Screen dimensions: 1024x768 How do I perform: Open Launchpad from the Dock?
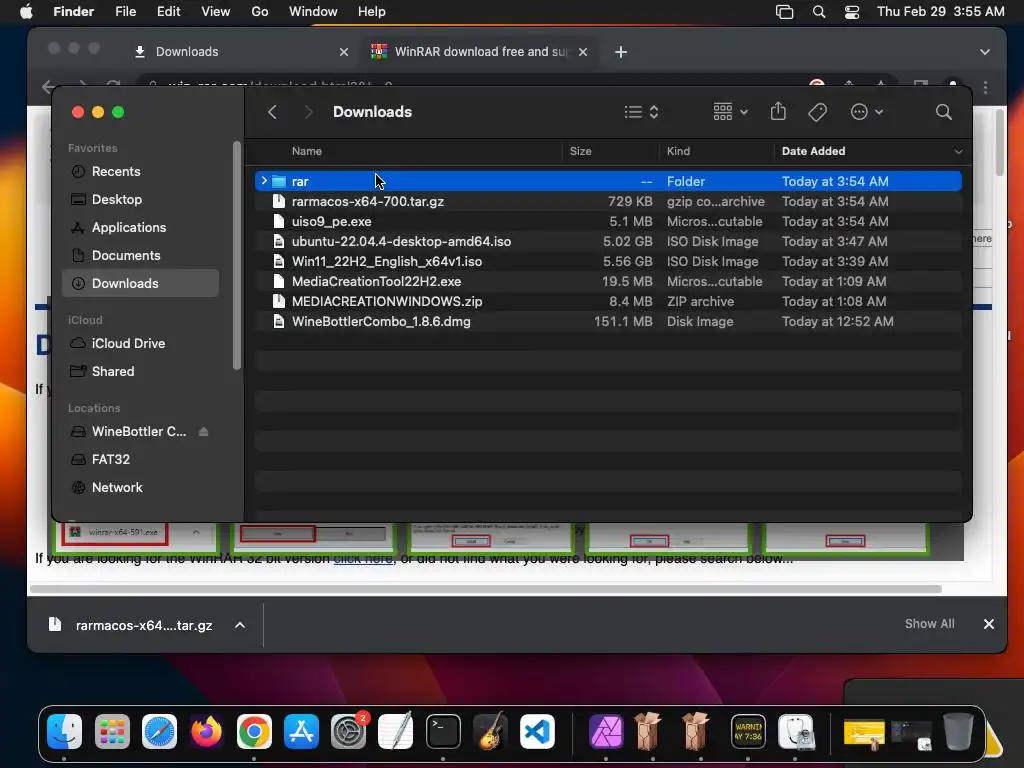point(112,731)
